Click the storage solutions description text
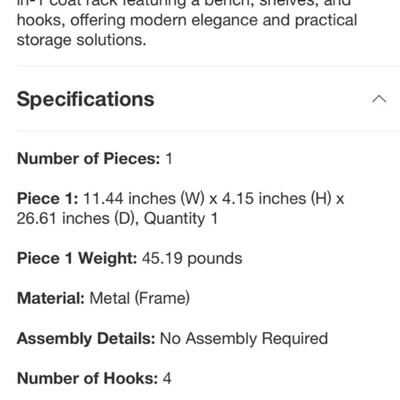 coord(81,40)
